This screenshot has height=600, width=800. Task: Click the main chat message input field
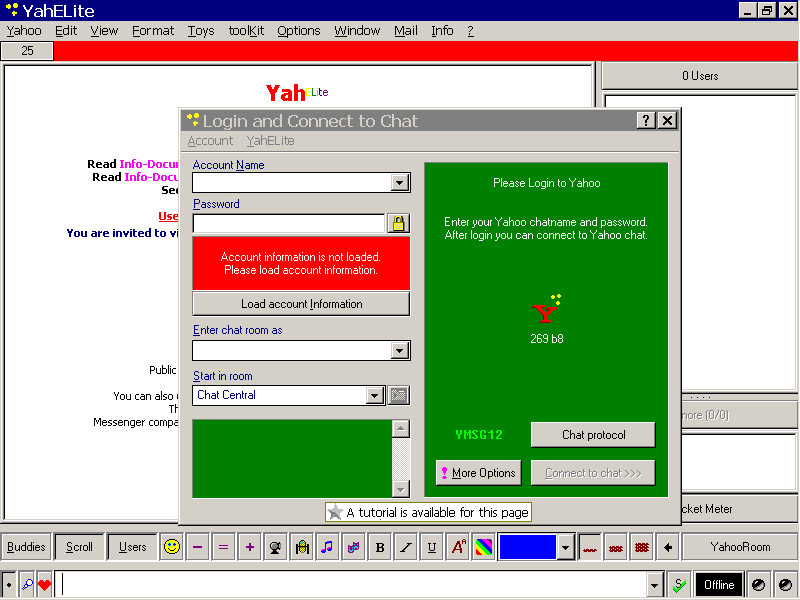pos(350,585)
